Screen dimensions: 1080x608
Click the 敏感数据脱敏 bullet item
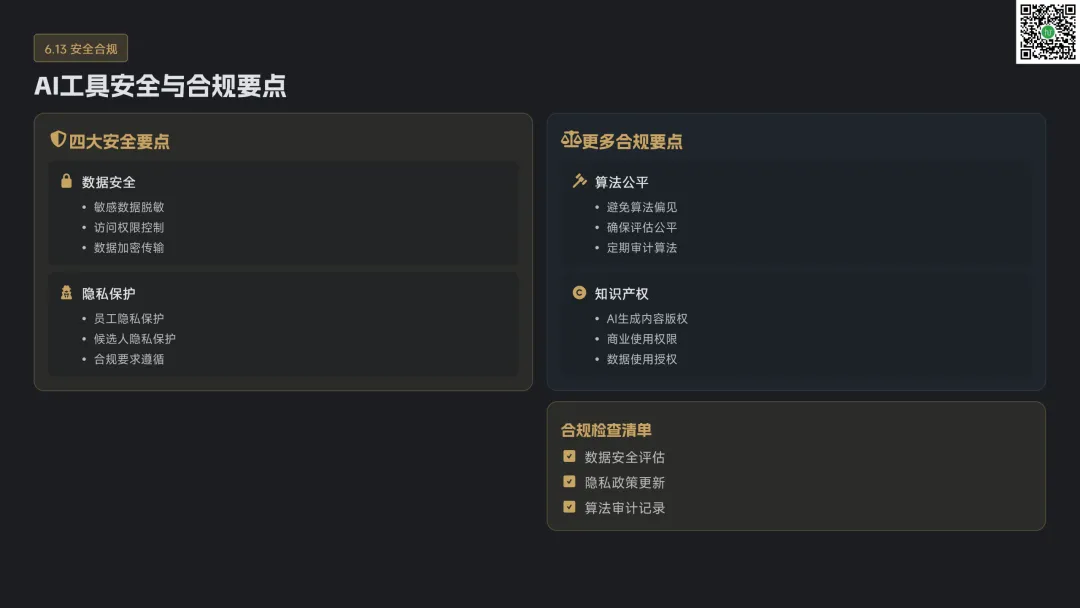129,207
